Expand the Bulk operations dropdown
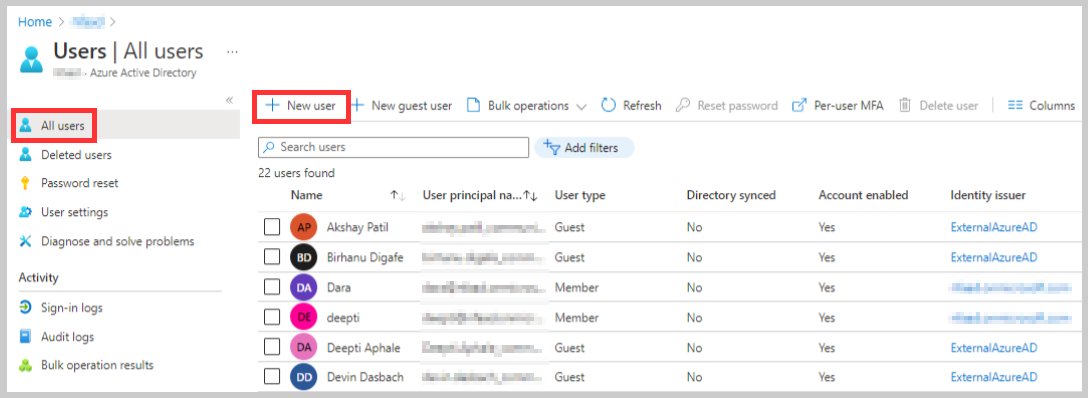 (x=581, y=106)
